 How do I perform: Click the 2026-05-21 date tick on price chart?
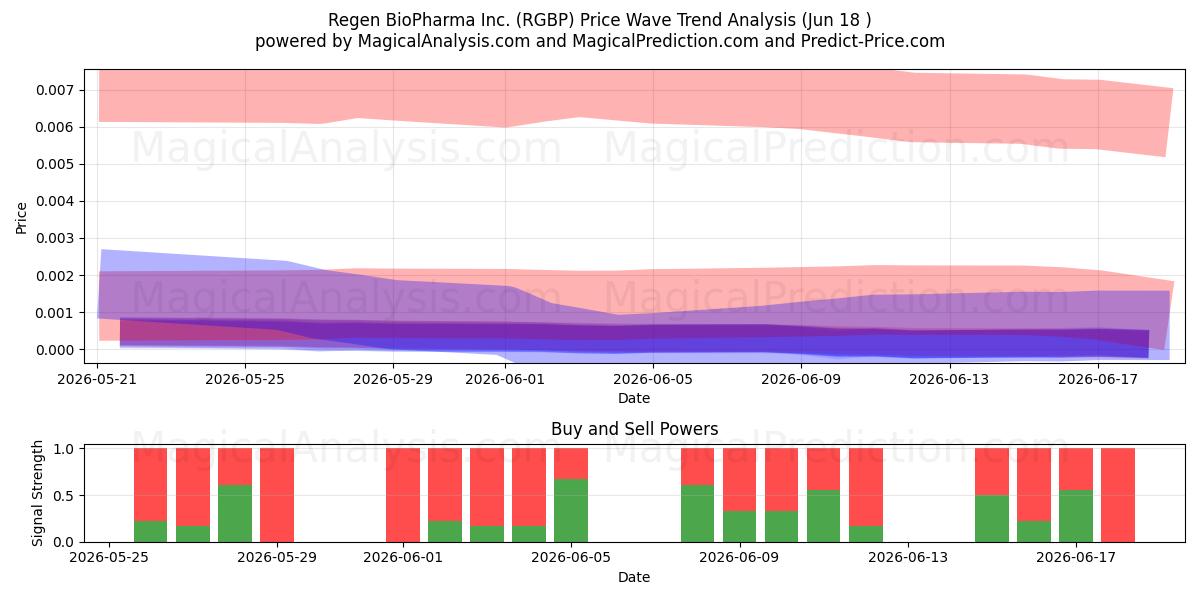pyautogui.click(x=97, y=379)
